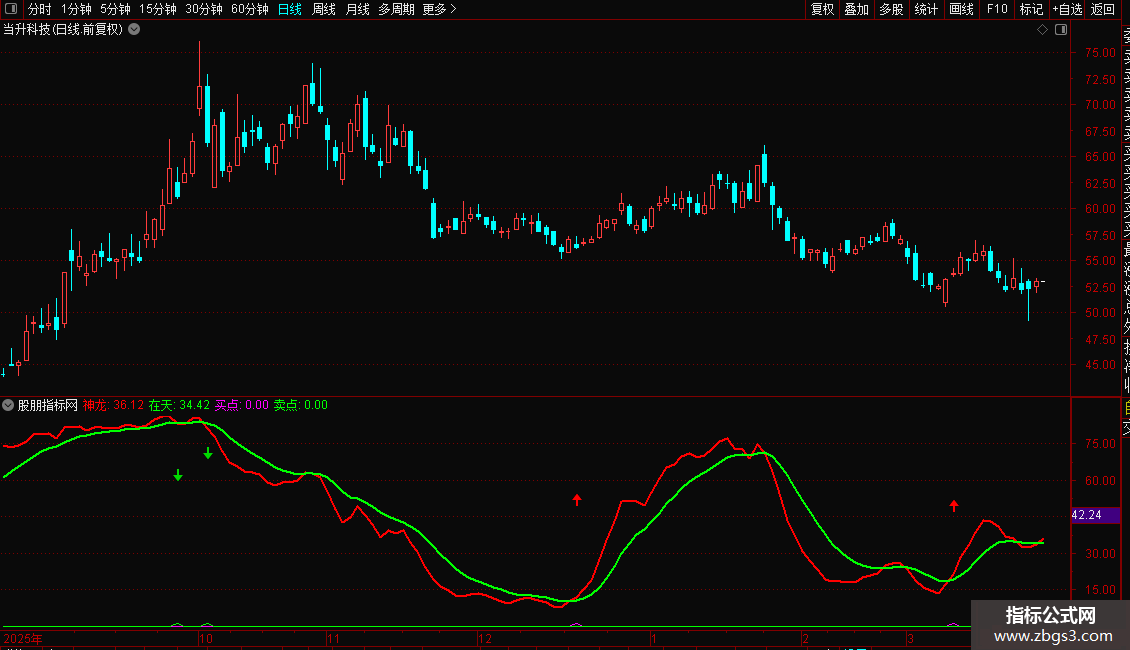Click the month 1 marker on time axis

click(x=654, y=638)
